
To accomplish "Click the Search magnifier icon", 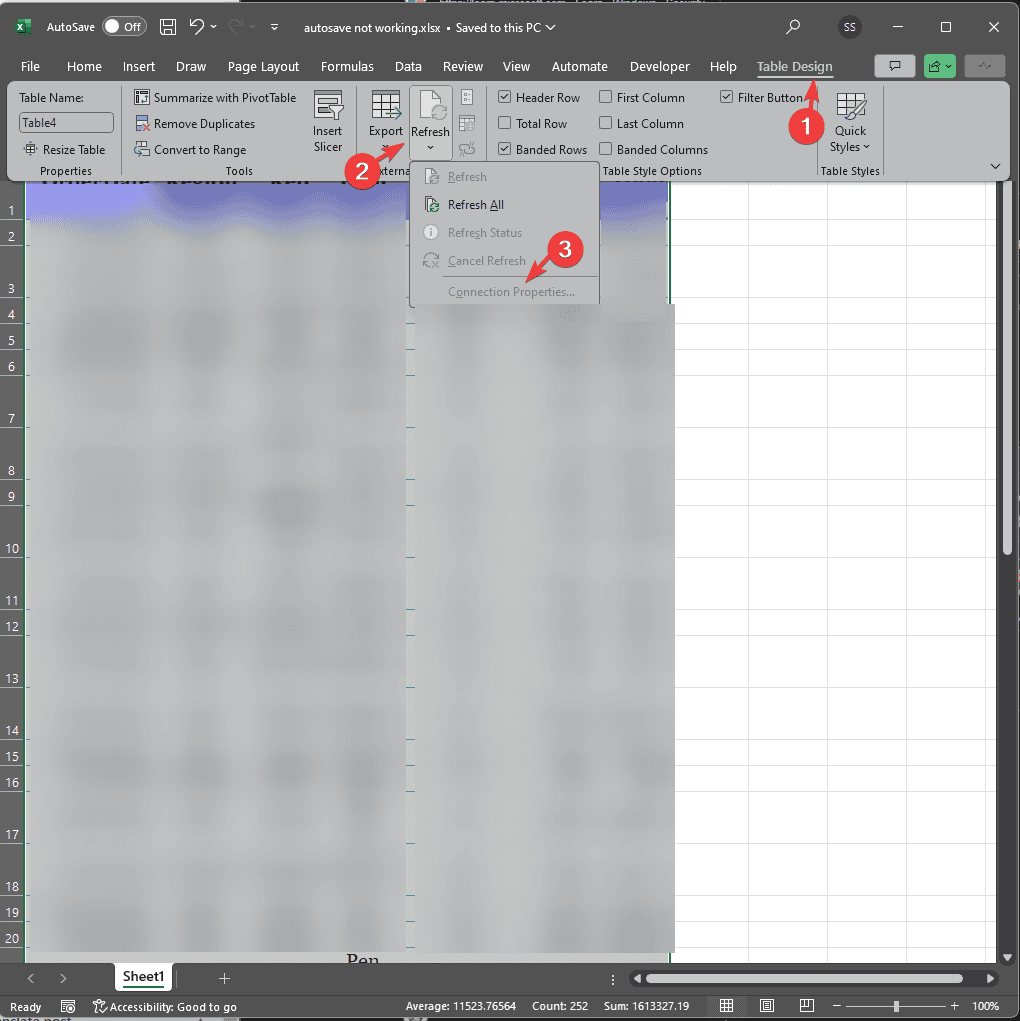I will tap(793, 27).
